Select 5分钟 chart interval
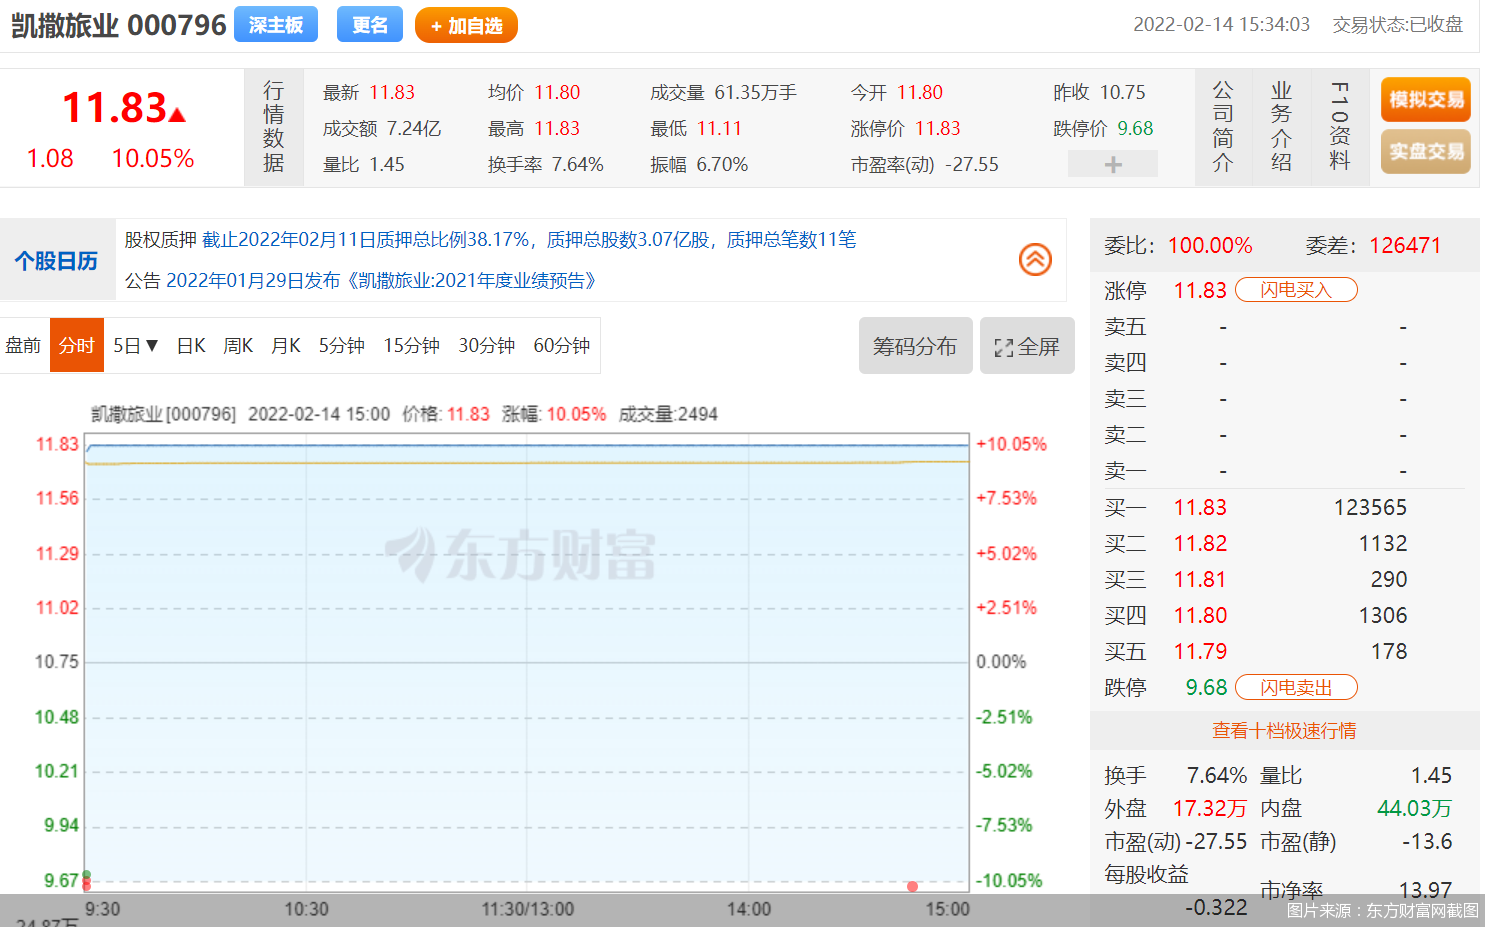The image size is (1485, 927). point(342,346)
